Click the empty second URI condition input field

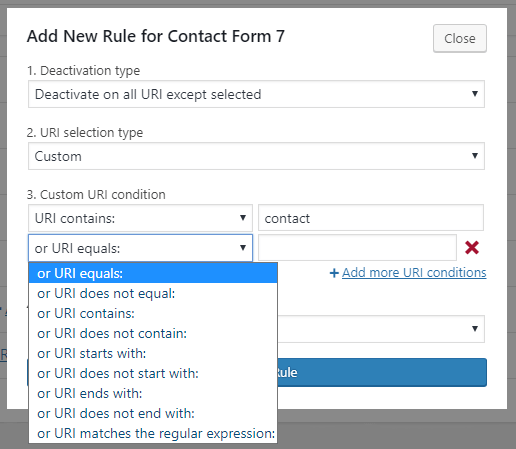click(357, 248)
